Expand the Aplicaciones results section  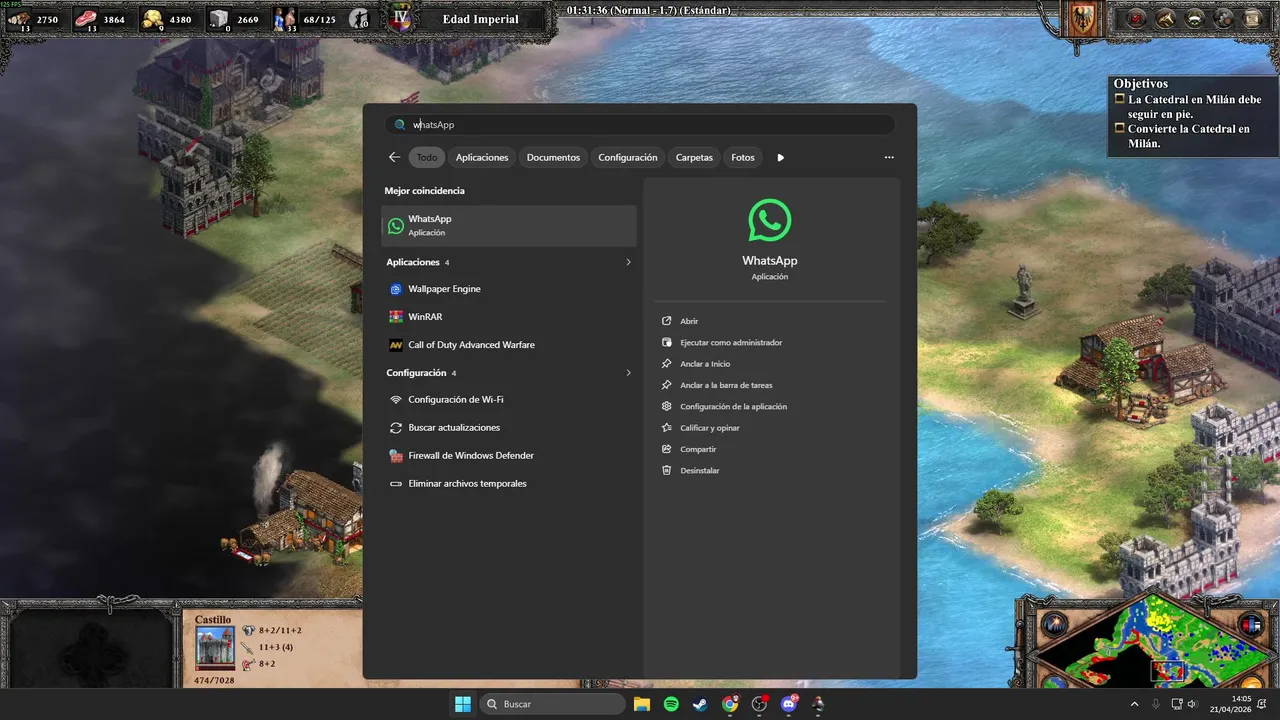(628, 262)
